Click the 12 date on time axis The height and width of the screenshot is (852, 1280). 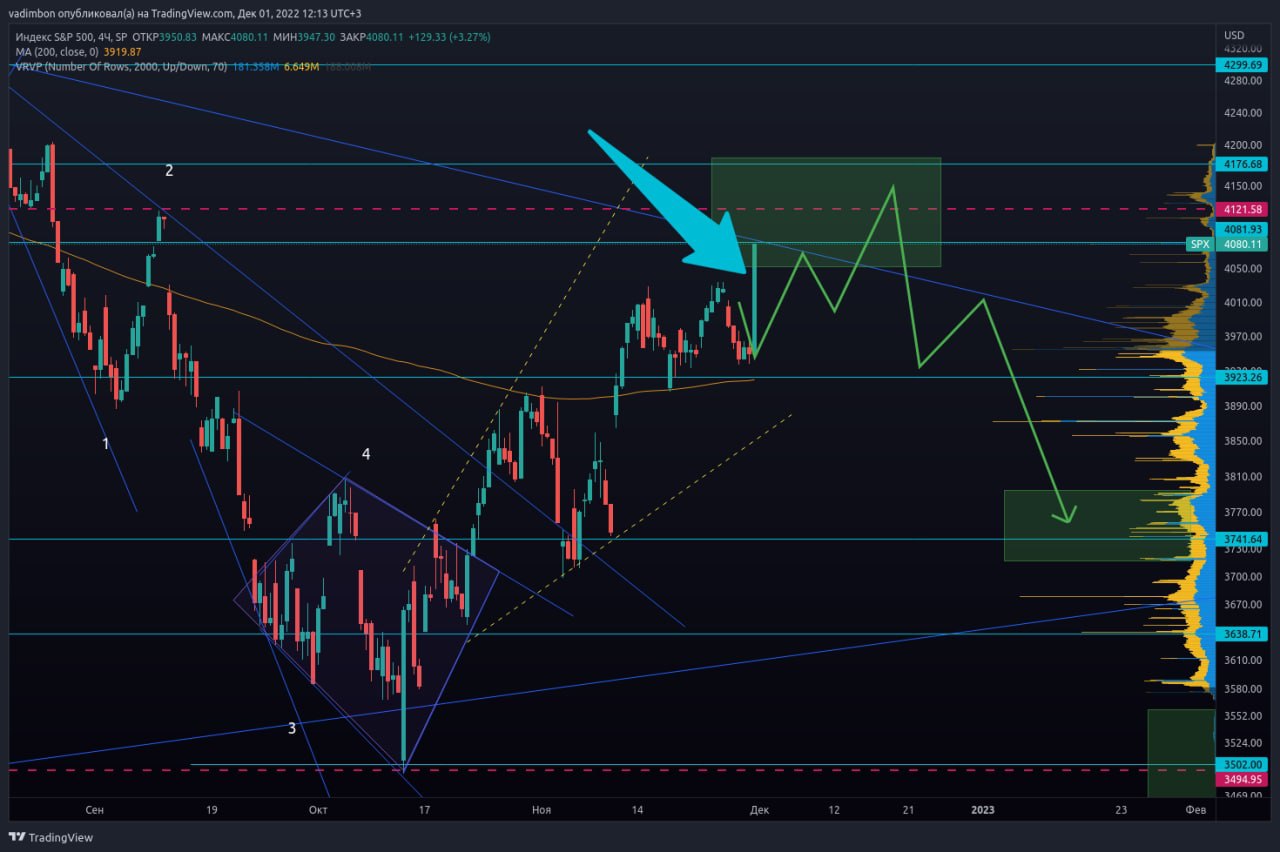pos(834,810)
